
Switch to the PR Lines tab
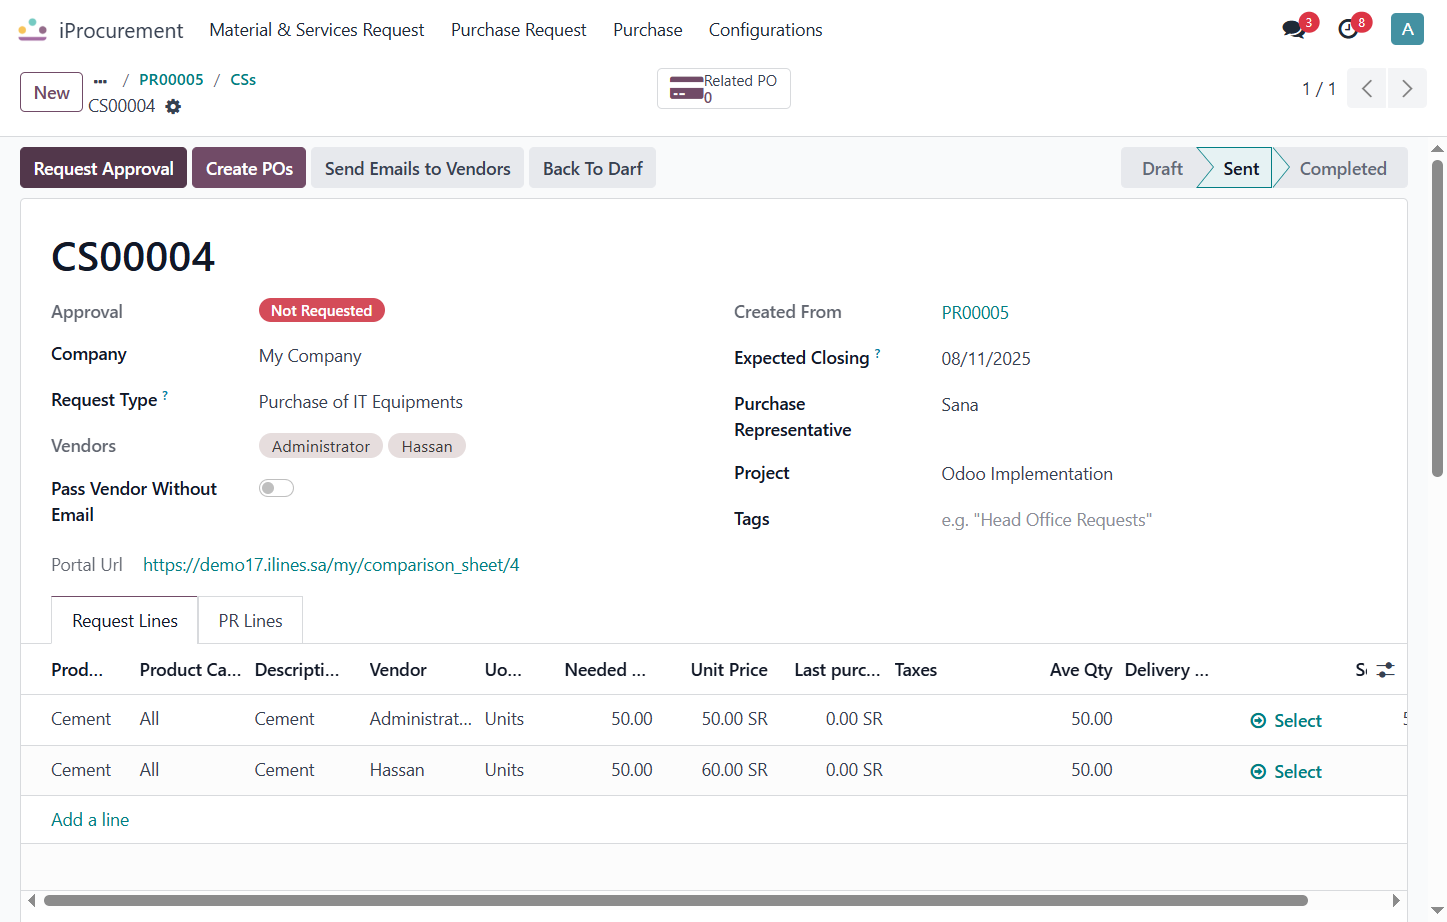pyautogui.click(x=250, y=621)
